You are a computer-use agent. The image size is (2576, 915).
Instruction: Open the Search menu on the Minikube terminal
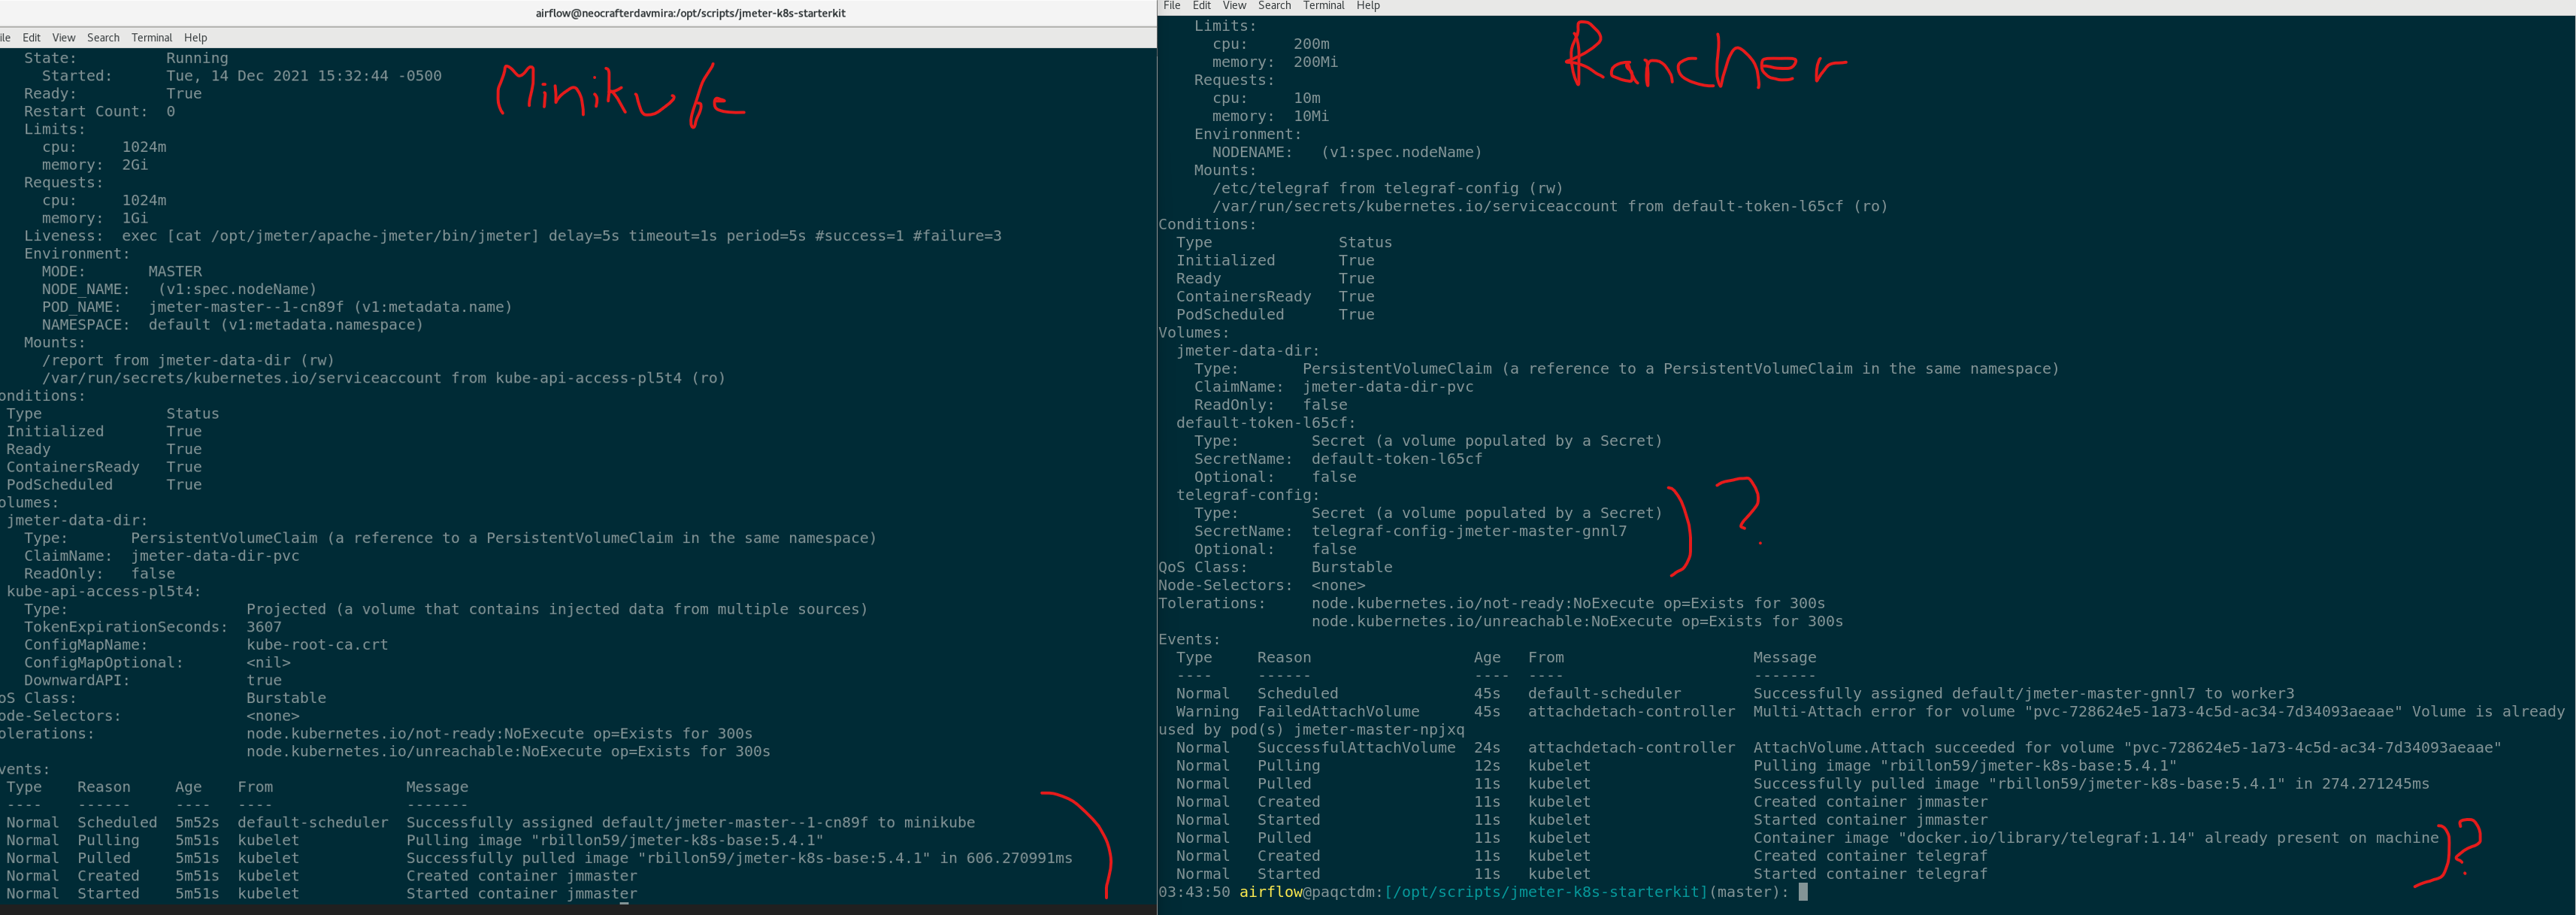pyautogui.click(x=102, y=37)
